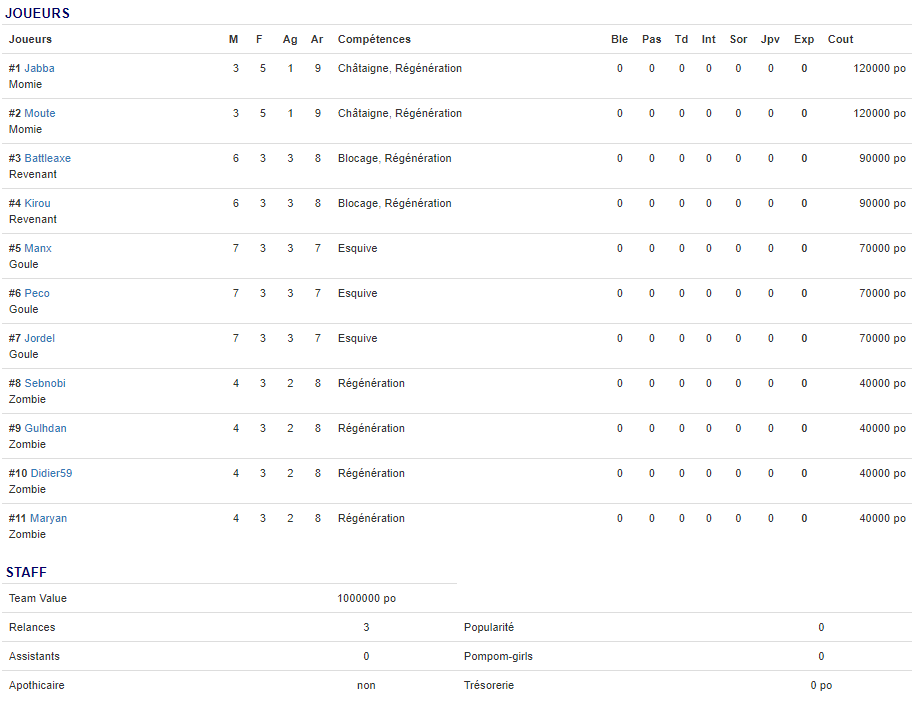Open player Jabba's profile link
Viewport: 919px width, 712px height.
pyautogui.click(x=39, y=68)
